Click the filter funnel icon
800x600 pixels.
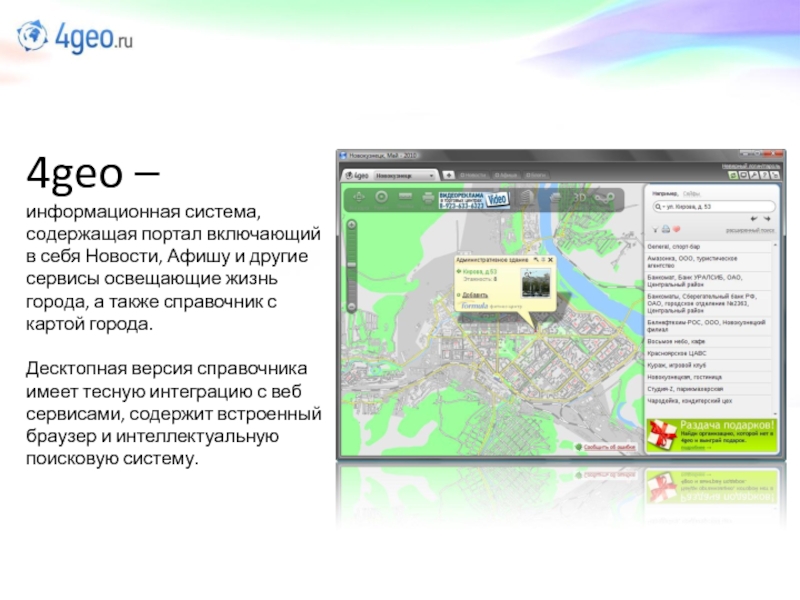point(655,230)
